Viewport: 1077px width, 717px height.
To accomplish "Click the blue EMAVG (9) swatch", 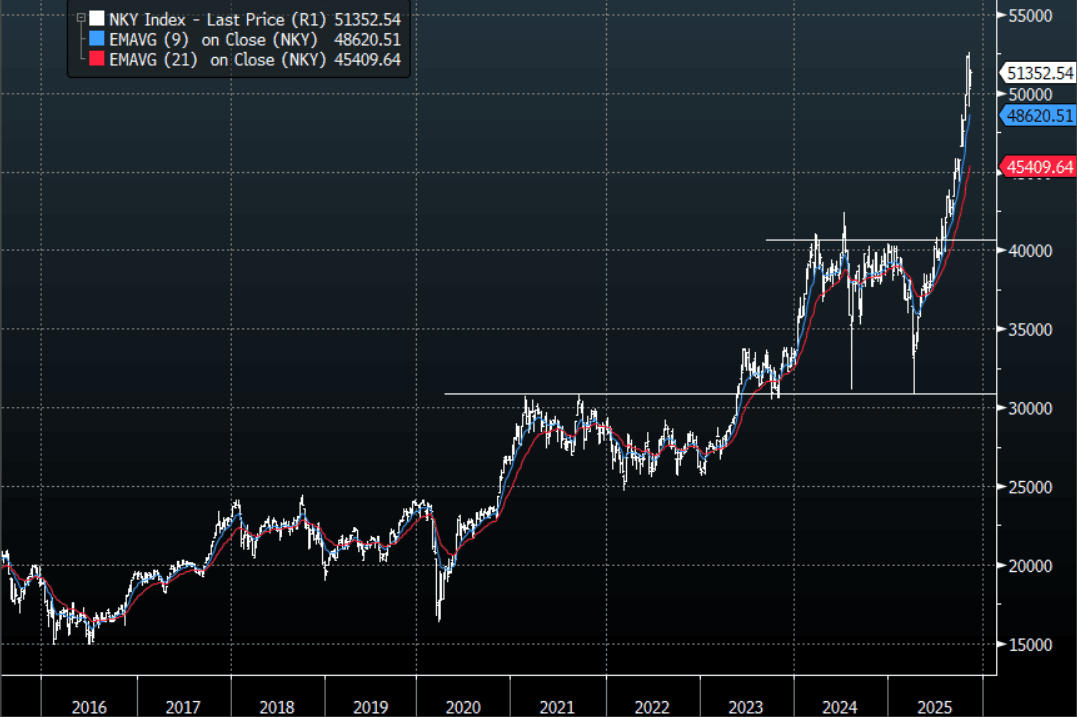I will pos(96,39).
